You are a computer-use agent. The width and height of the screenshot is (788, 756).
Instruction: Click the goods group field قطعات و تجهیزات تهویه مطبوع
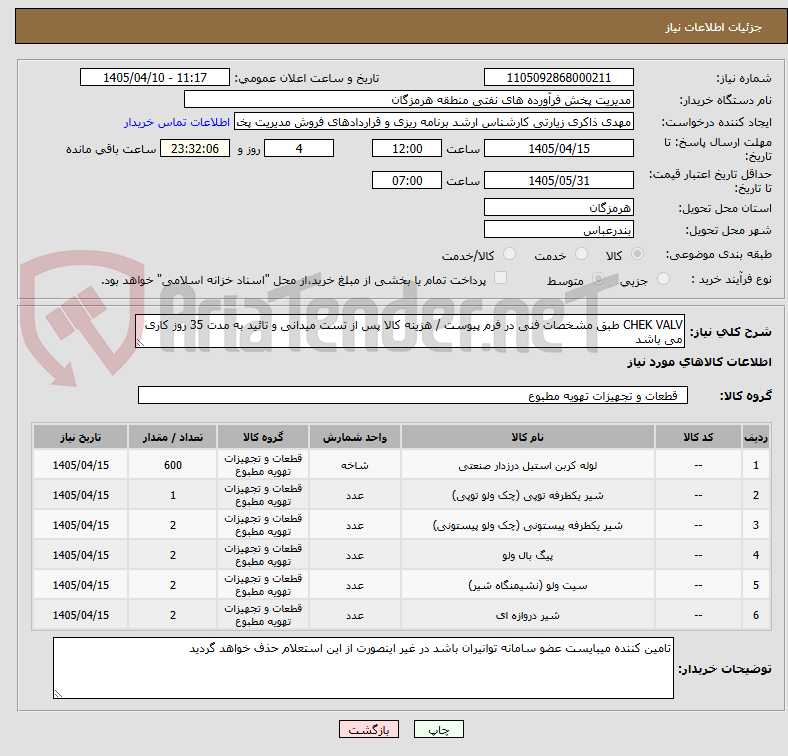click(x=413, y=395)
